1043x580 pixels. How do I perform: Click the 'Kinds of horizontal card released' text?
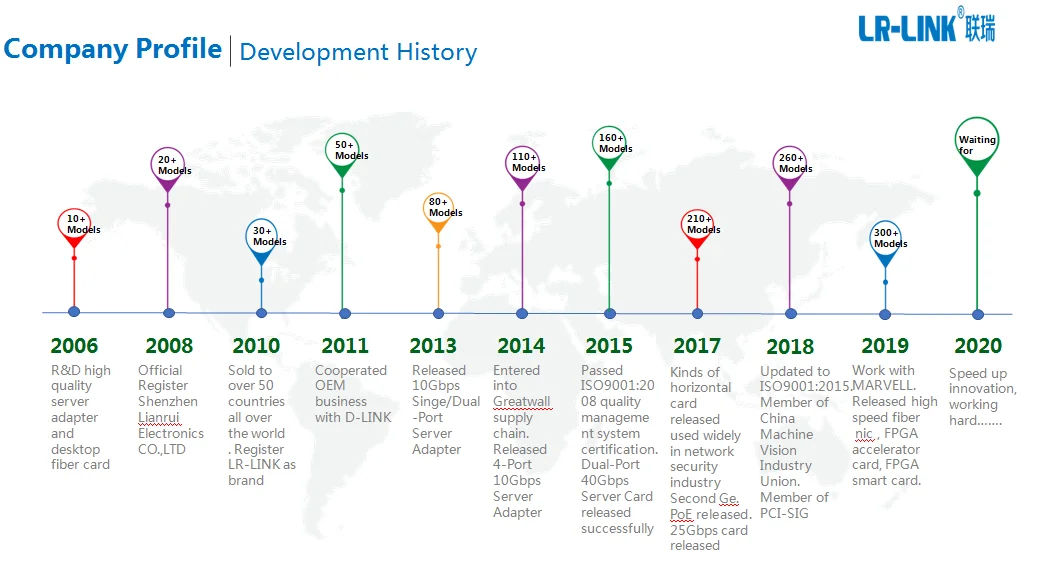coord(710,458)
